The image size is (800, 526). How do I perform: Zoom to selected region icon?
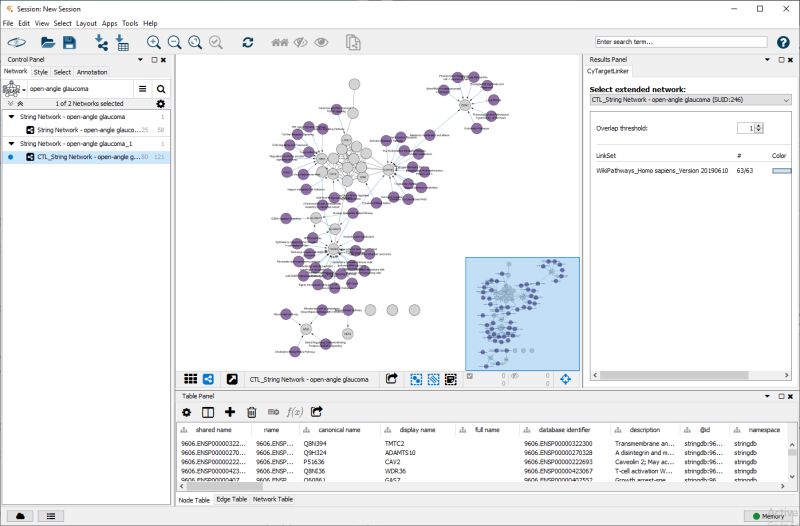(216, 42)
